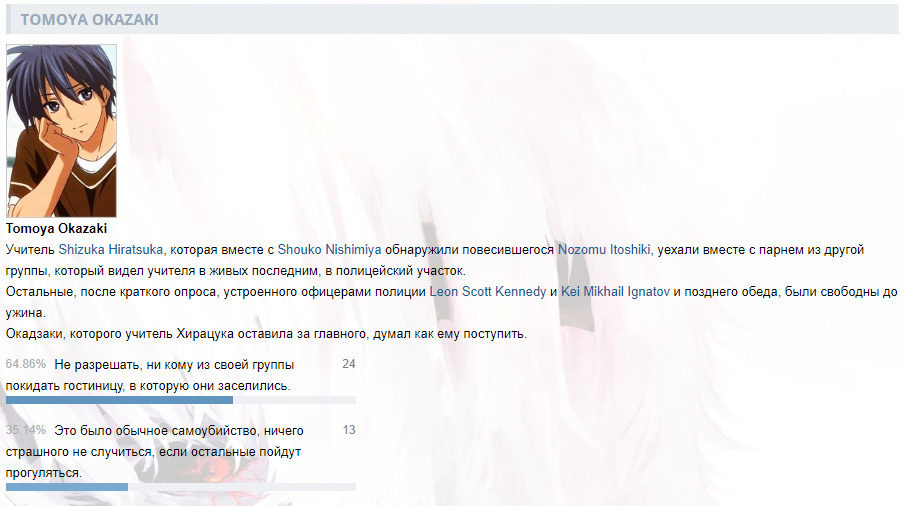
Task: Click the bold Tomoya Okazaki name caption
Action: [x=56, y=229]
